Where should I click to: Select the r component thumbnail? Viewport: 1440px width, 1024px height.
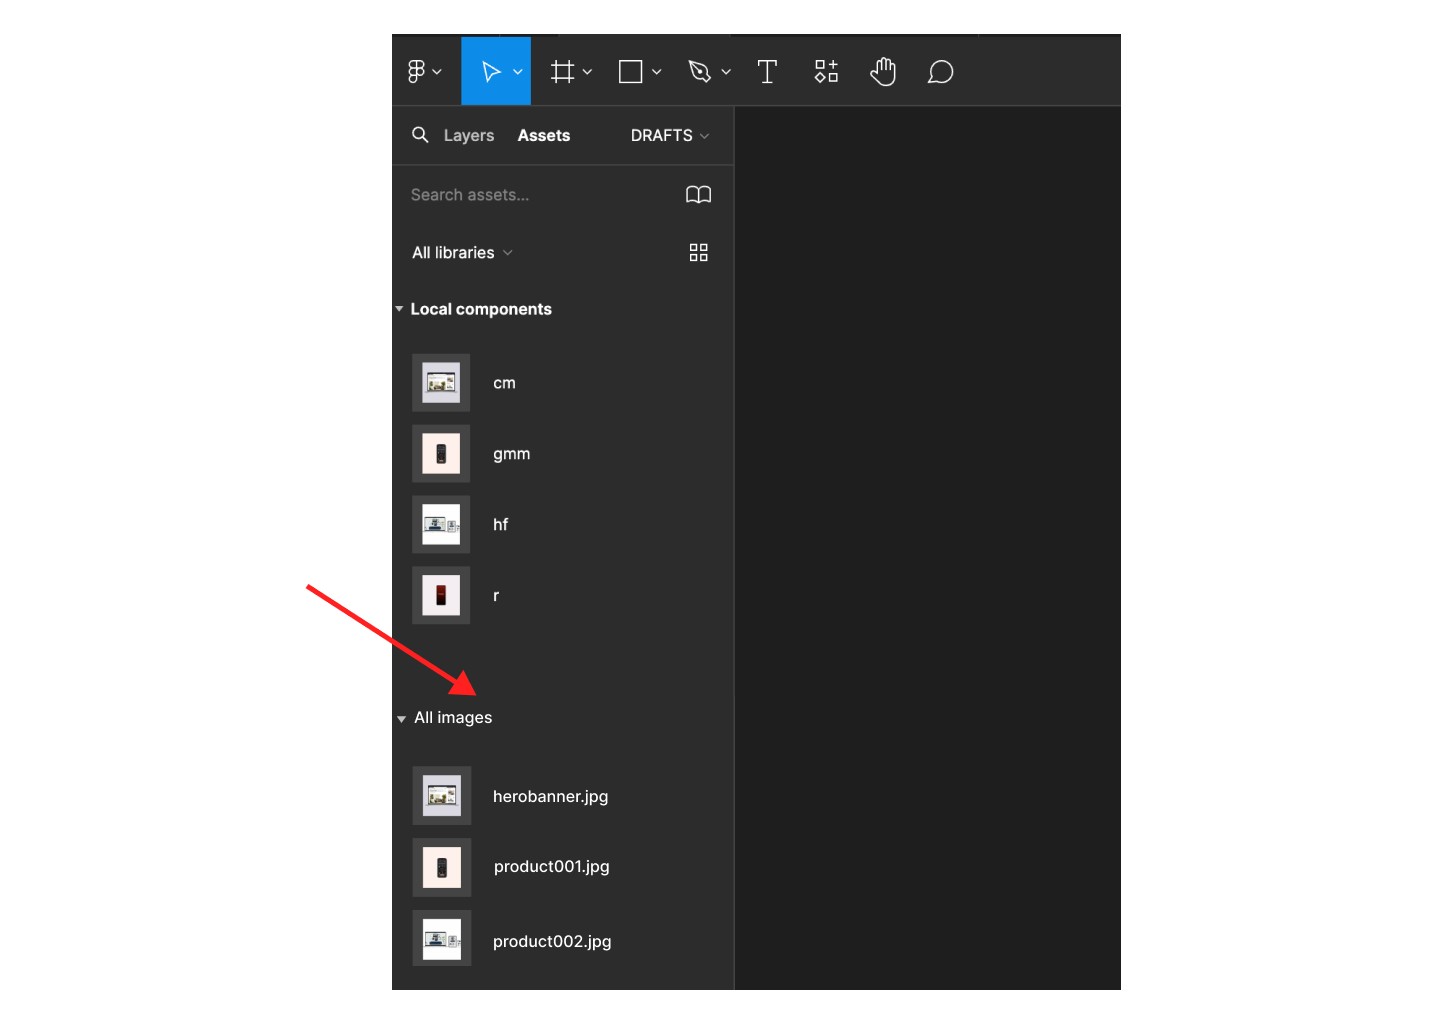coord(441,596)
